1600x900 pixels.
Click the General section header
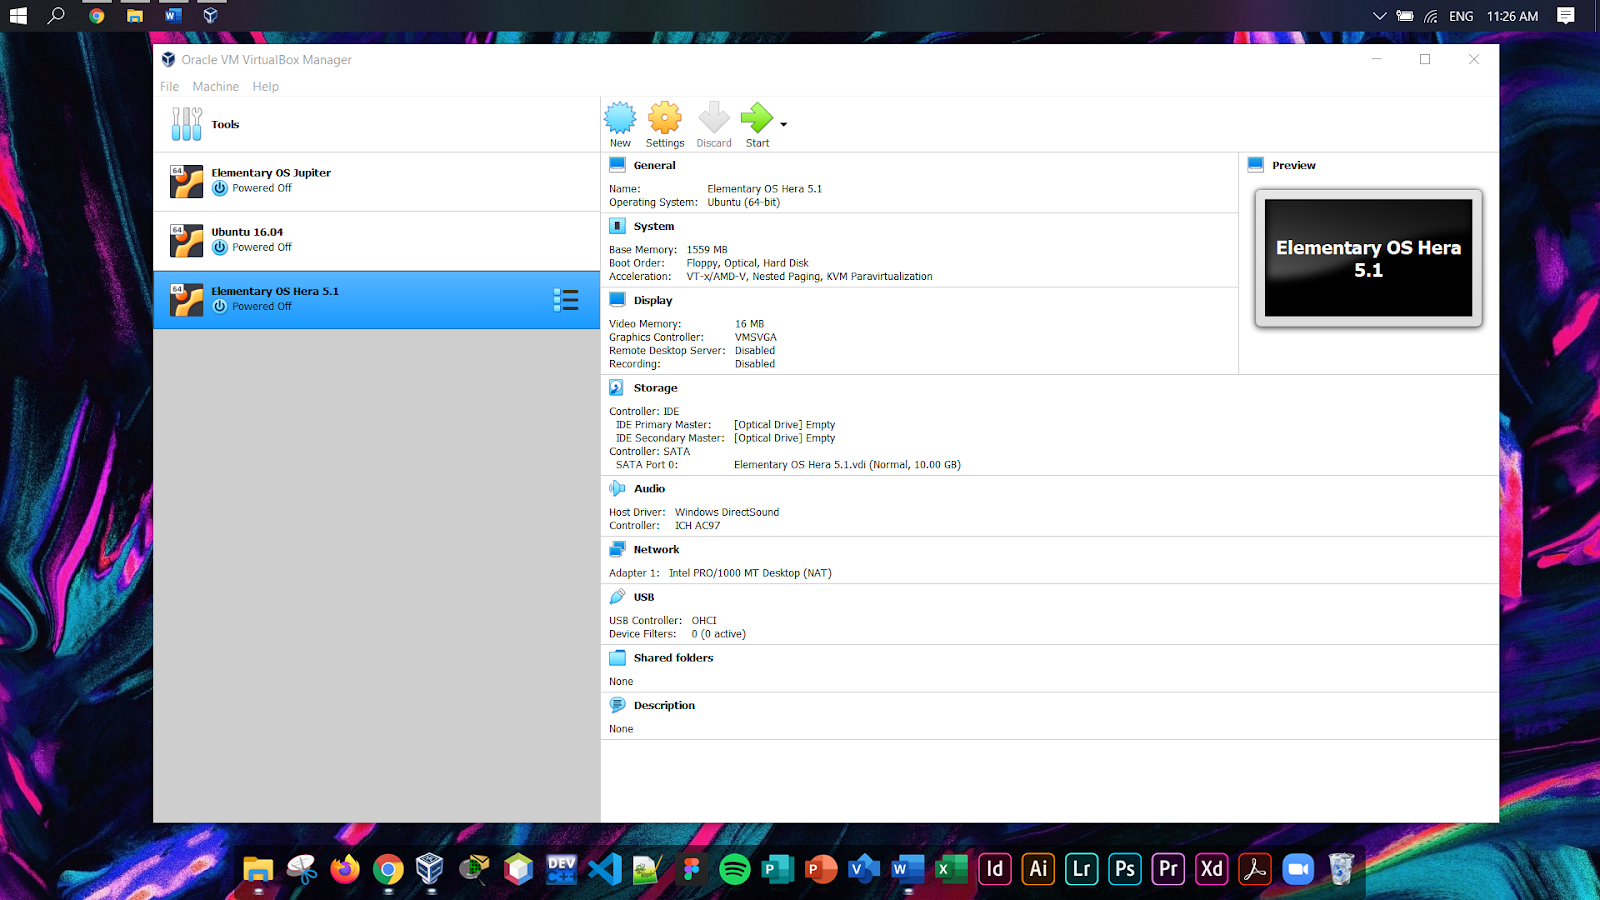point(655,166)
